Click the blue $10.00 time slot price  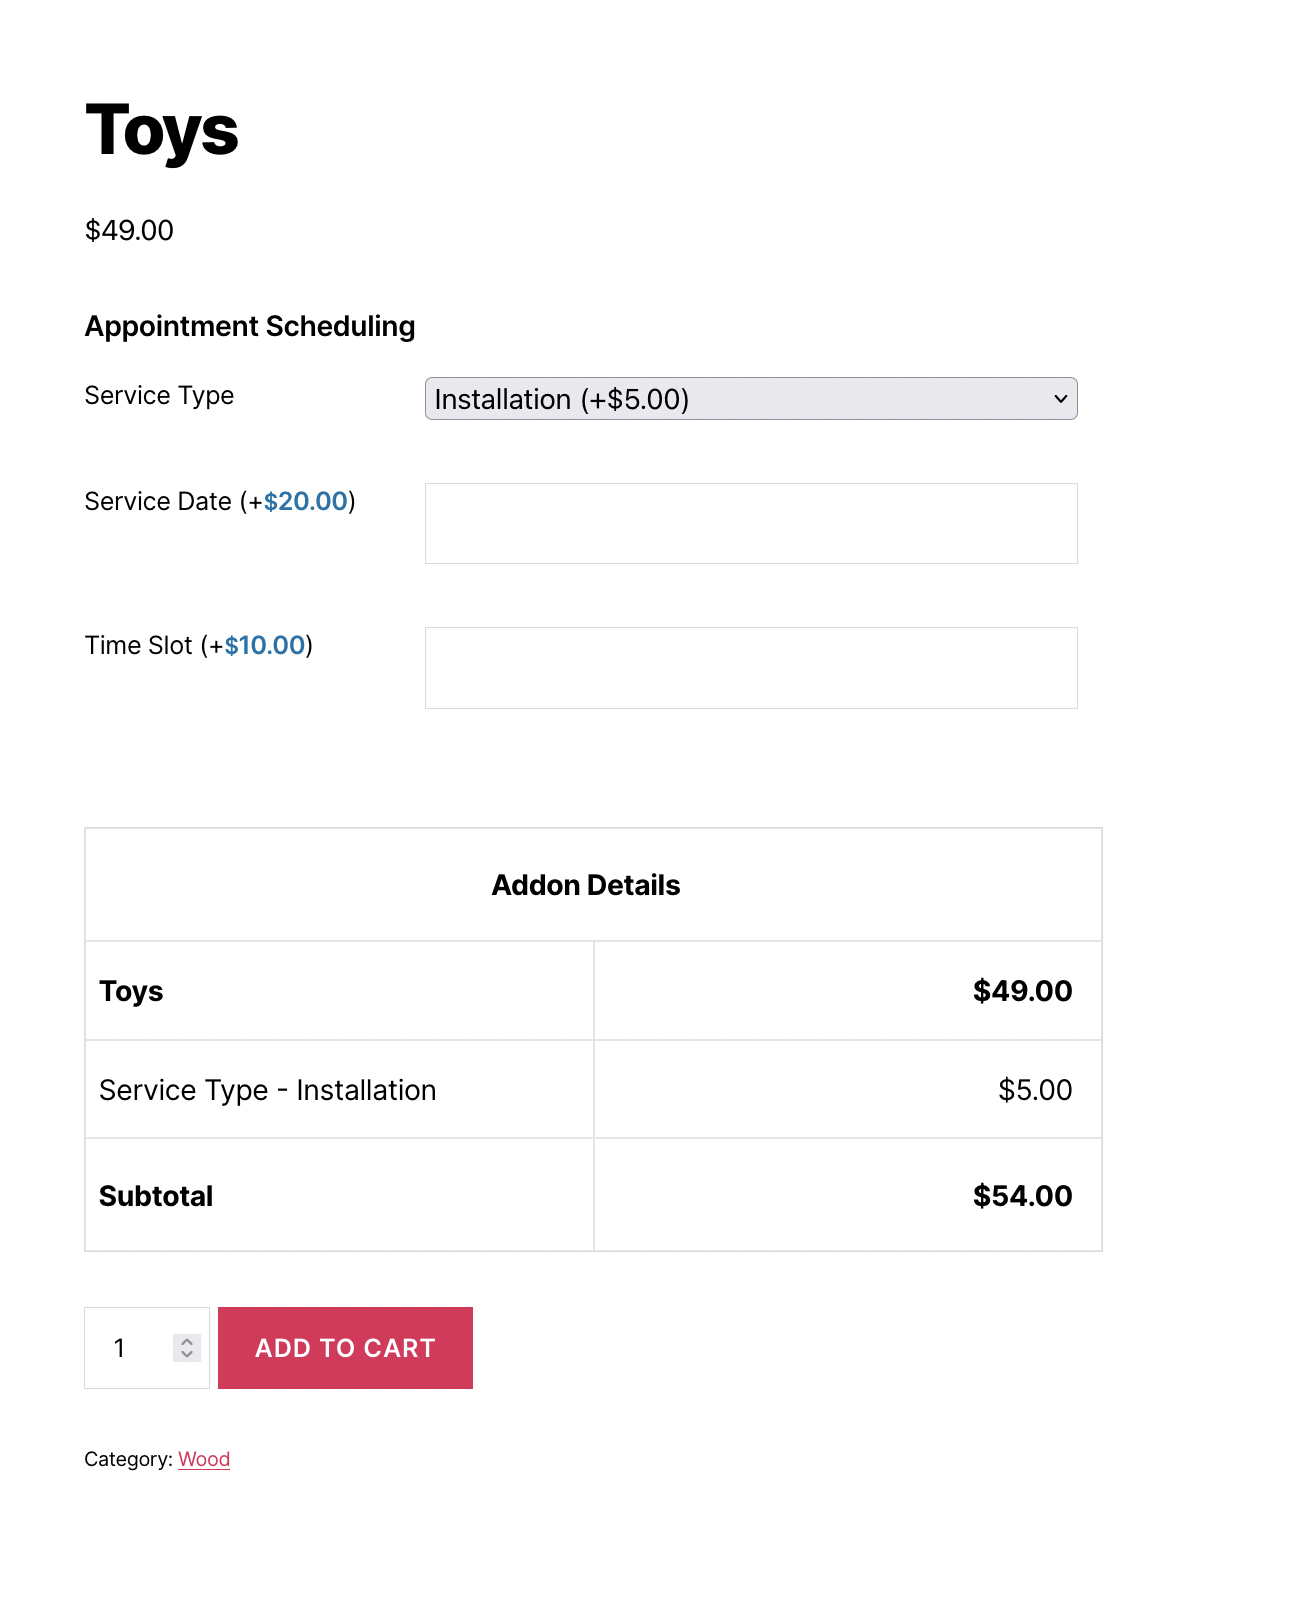click(265, 645)
